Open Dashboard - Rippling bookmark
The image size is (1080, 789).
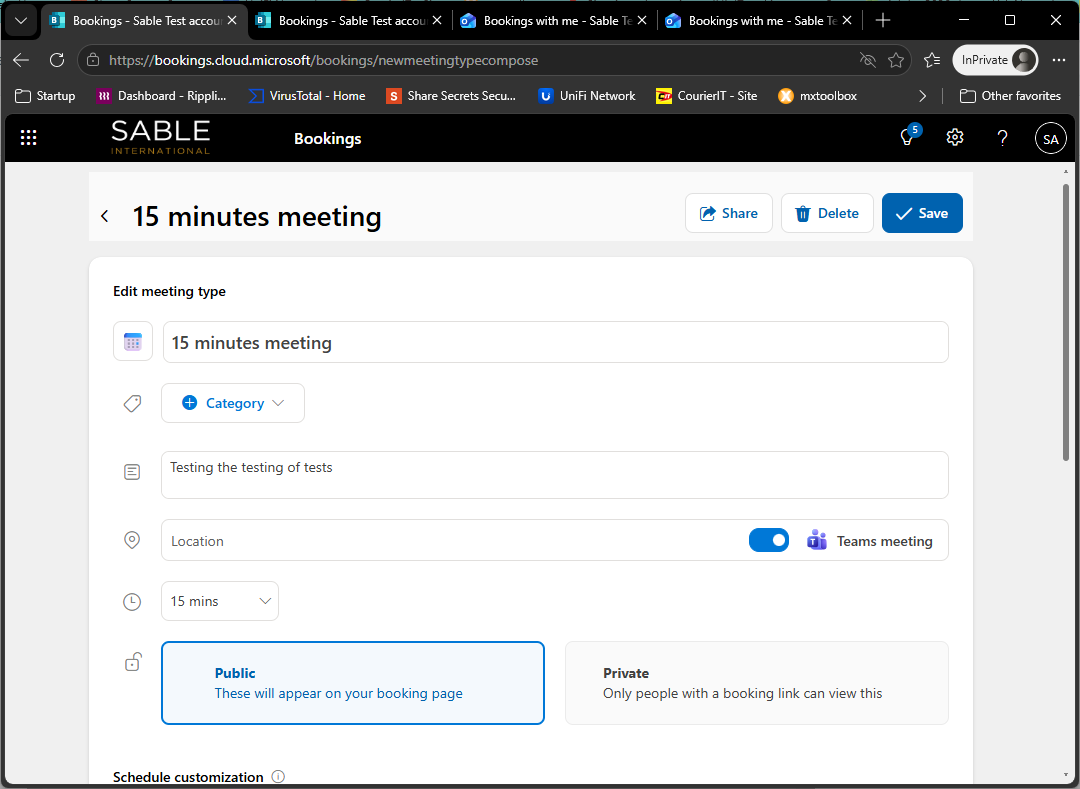(162, 96)
